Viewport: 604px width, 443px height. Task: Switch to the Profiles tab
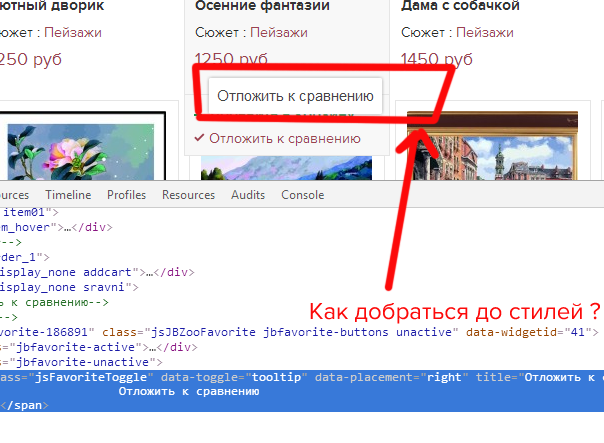pyautogui.click(x=126, y=195)
